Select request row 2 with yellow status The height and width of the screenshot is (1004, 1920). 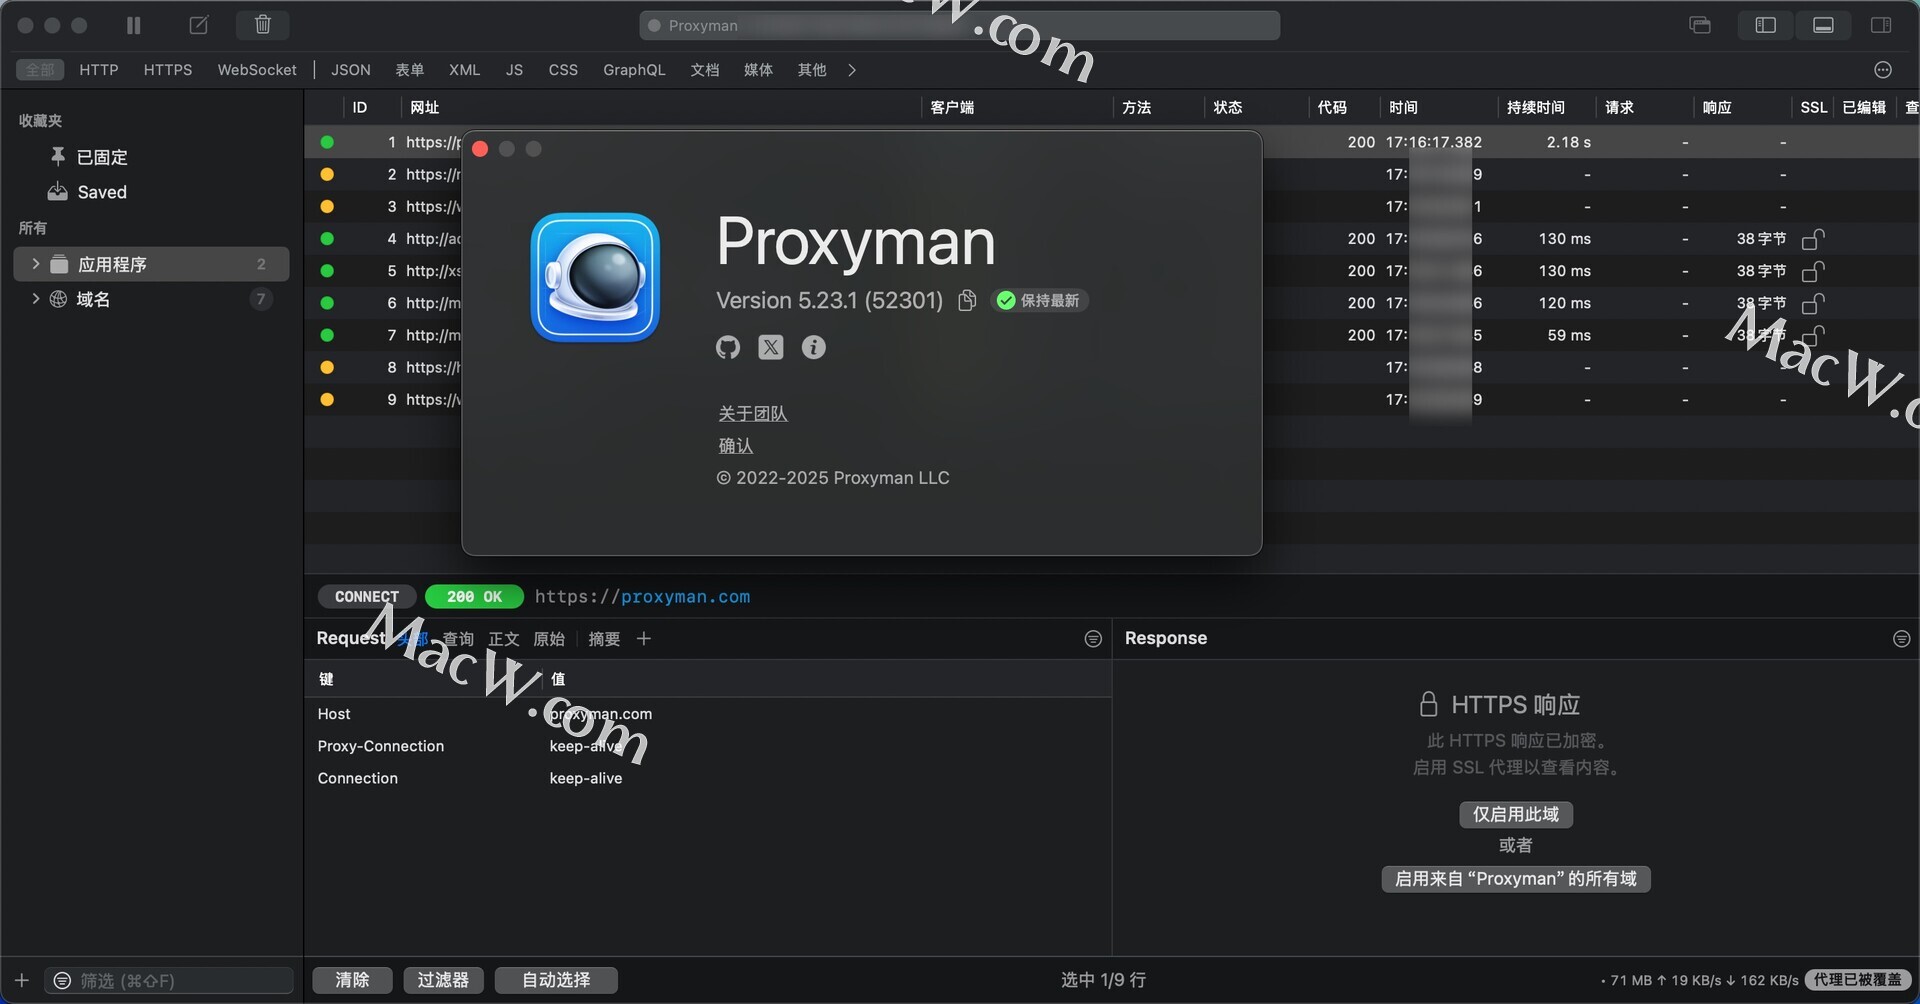click(x=1111, y=174)
